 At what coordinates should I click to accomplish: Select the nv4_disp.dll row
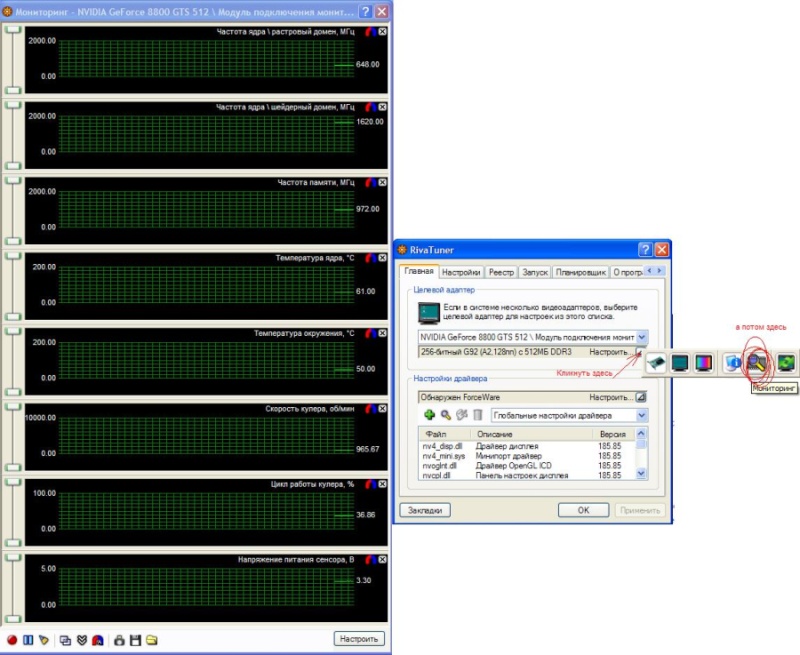[x=528, y=446]
